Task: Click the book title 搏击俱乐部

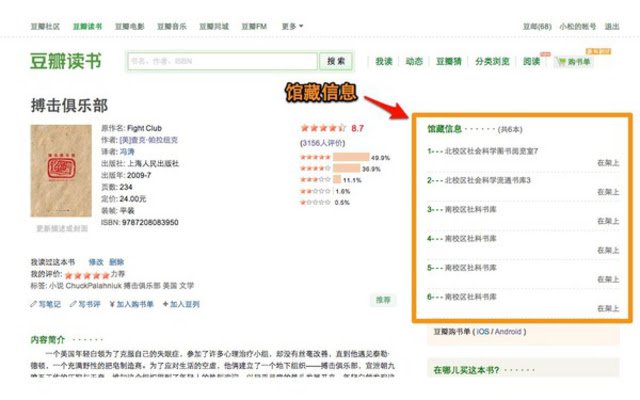Action: [69, 106]
